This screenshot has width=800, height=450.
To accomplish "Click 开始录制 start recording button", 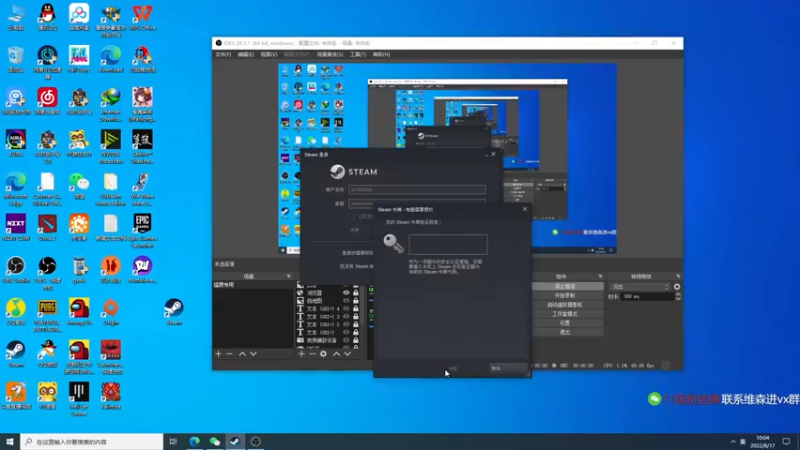I will click(564, 295).
